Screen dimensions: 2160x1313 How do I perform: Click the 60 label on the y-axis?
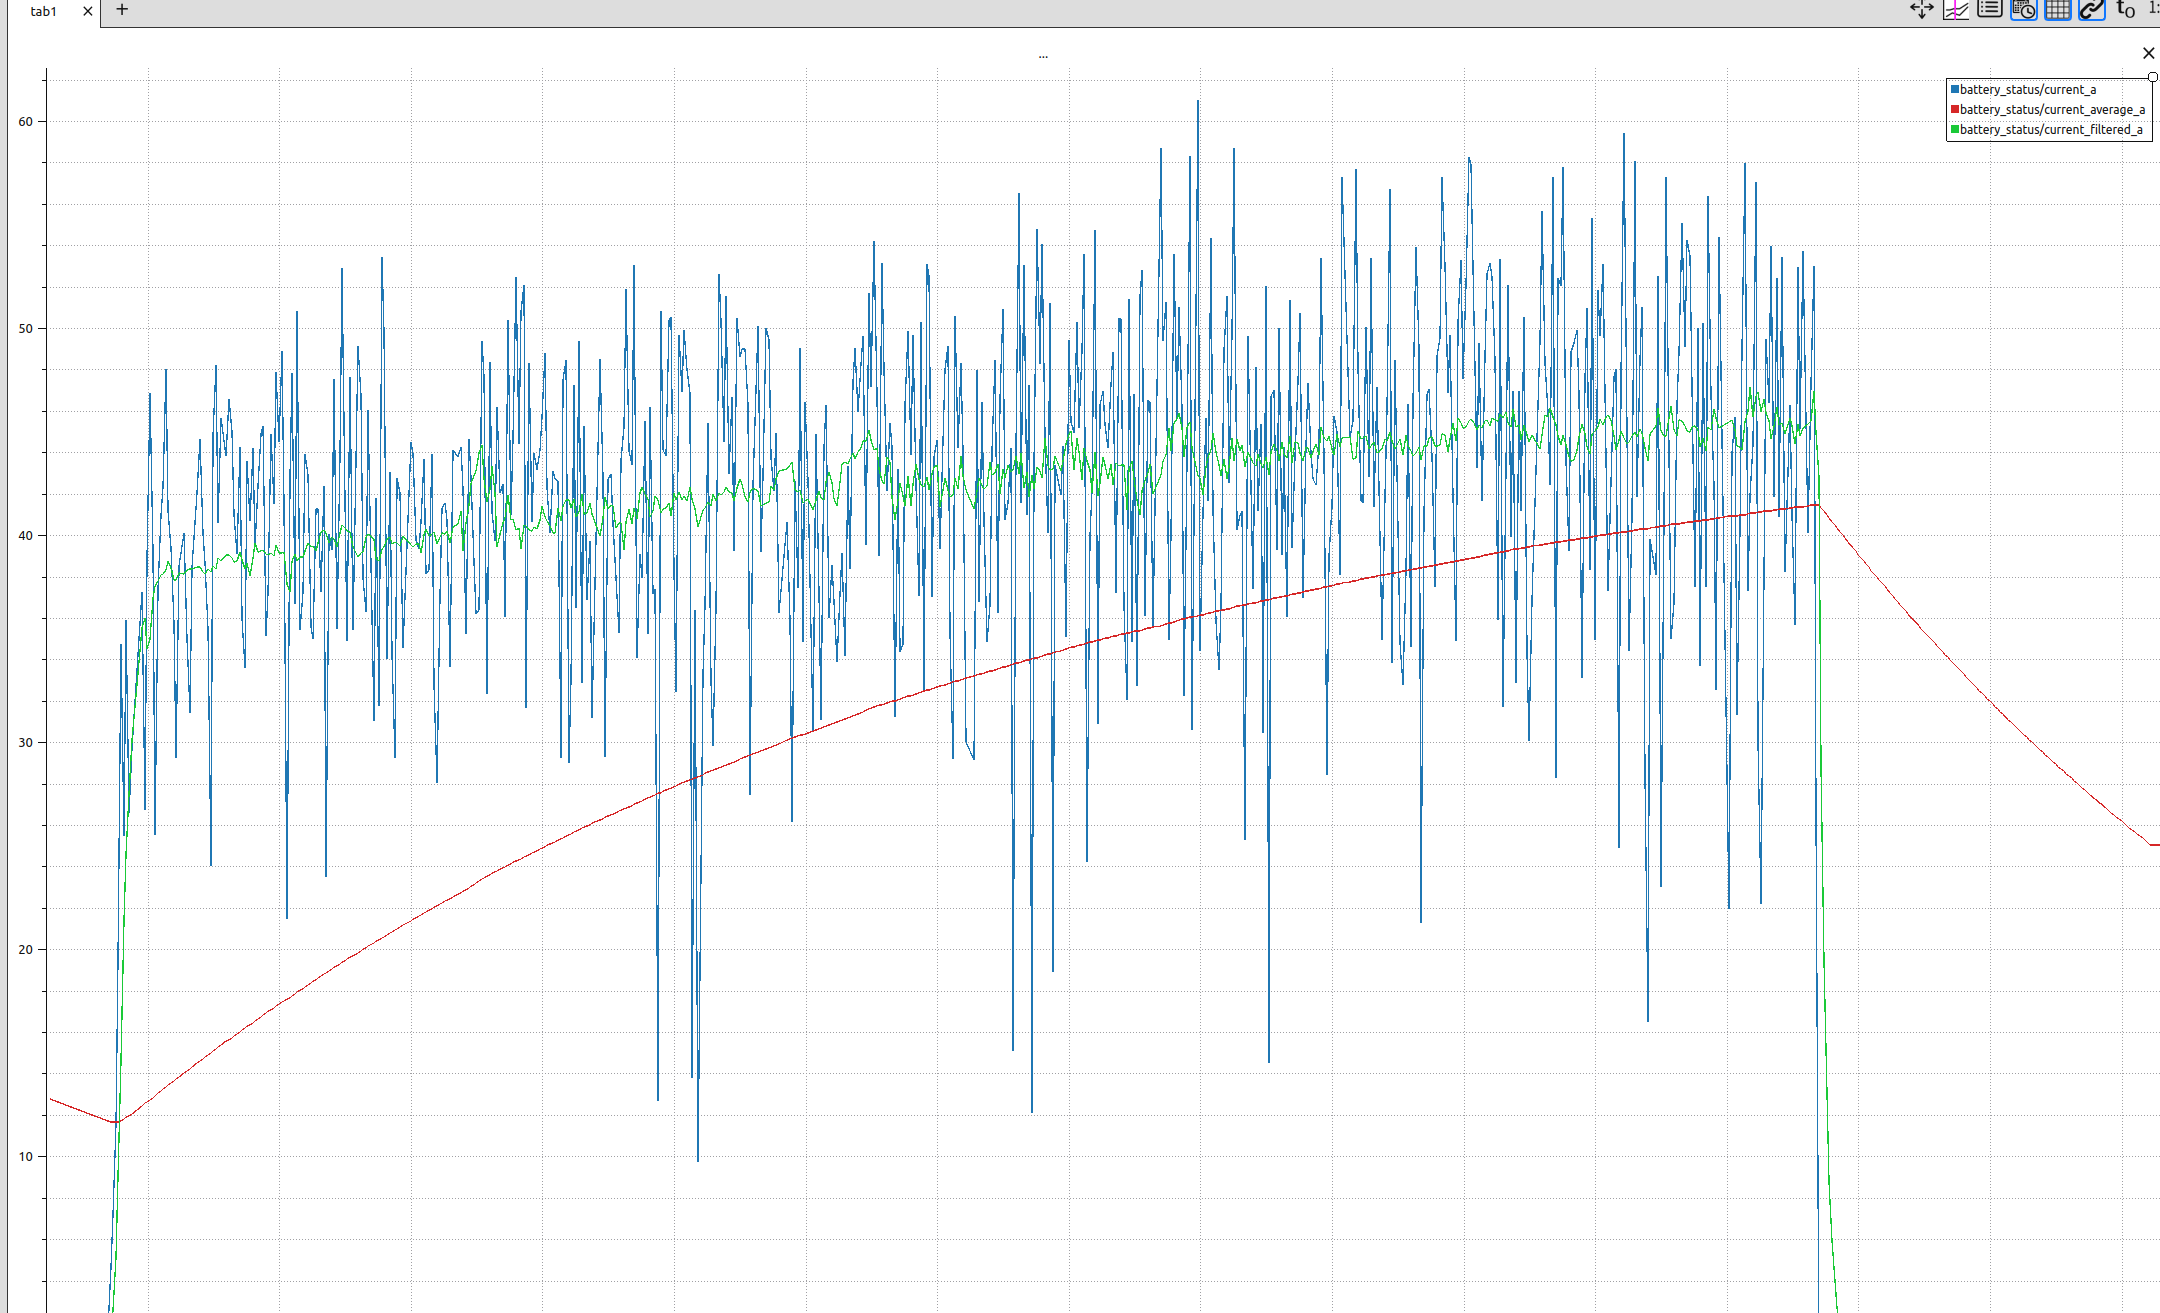point(26,122)
